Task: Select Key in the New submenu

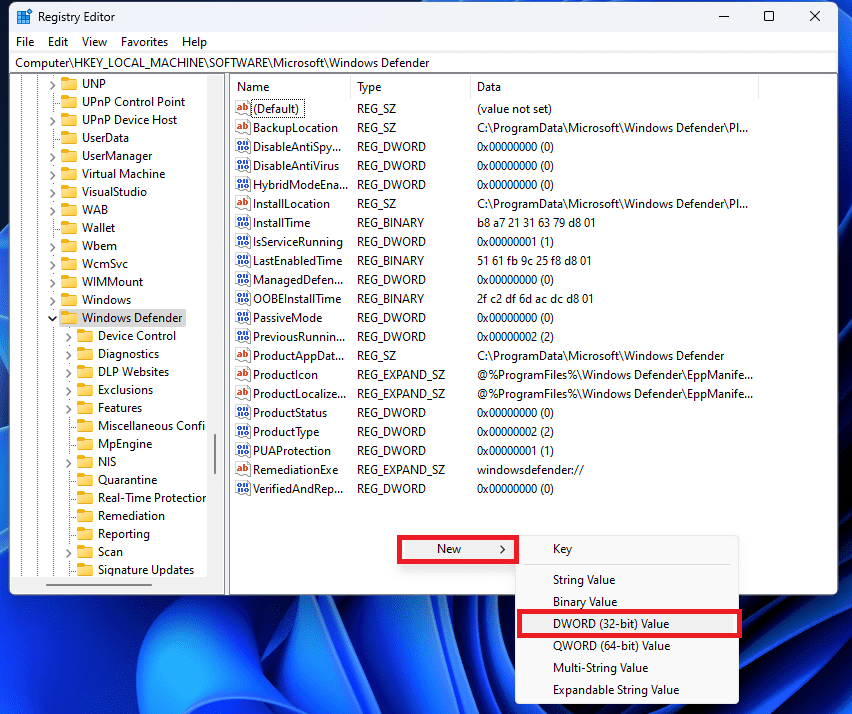Action: tap(627, 549)
